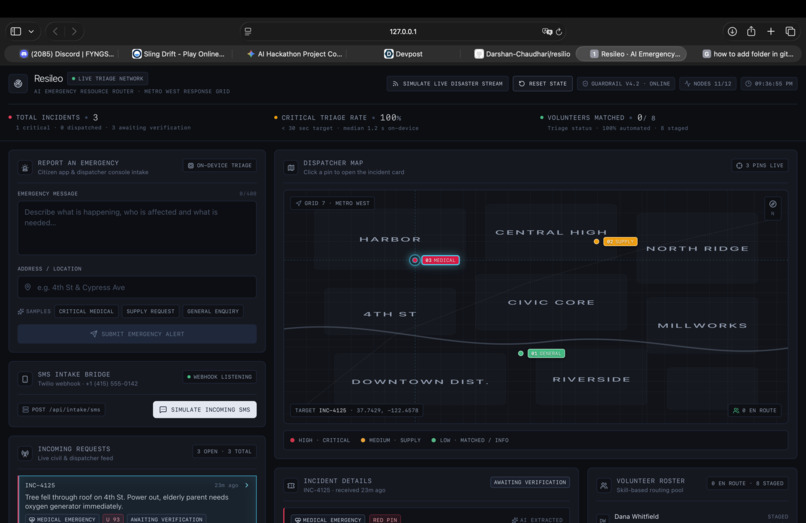Switch to the Discord | FYNGS tab

point(67,53)
